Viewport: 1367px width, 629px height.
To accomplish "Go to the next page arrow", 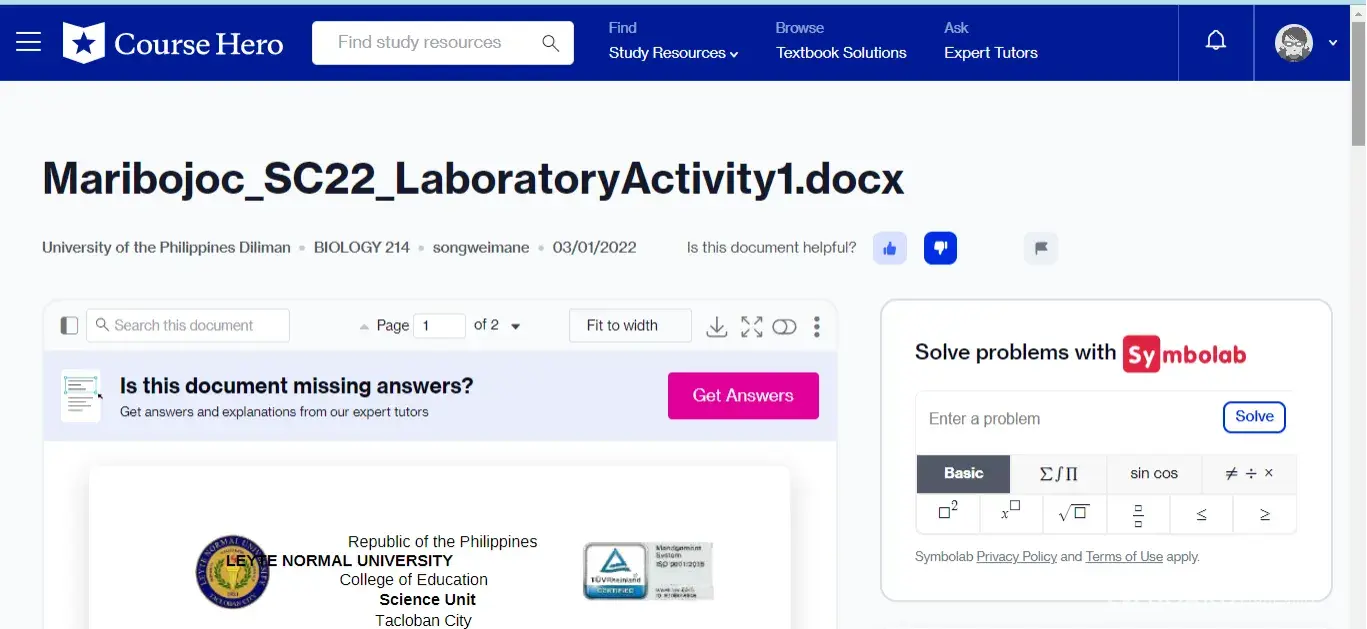I will 516,326.
